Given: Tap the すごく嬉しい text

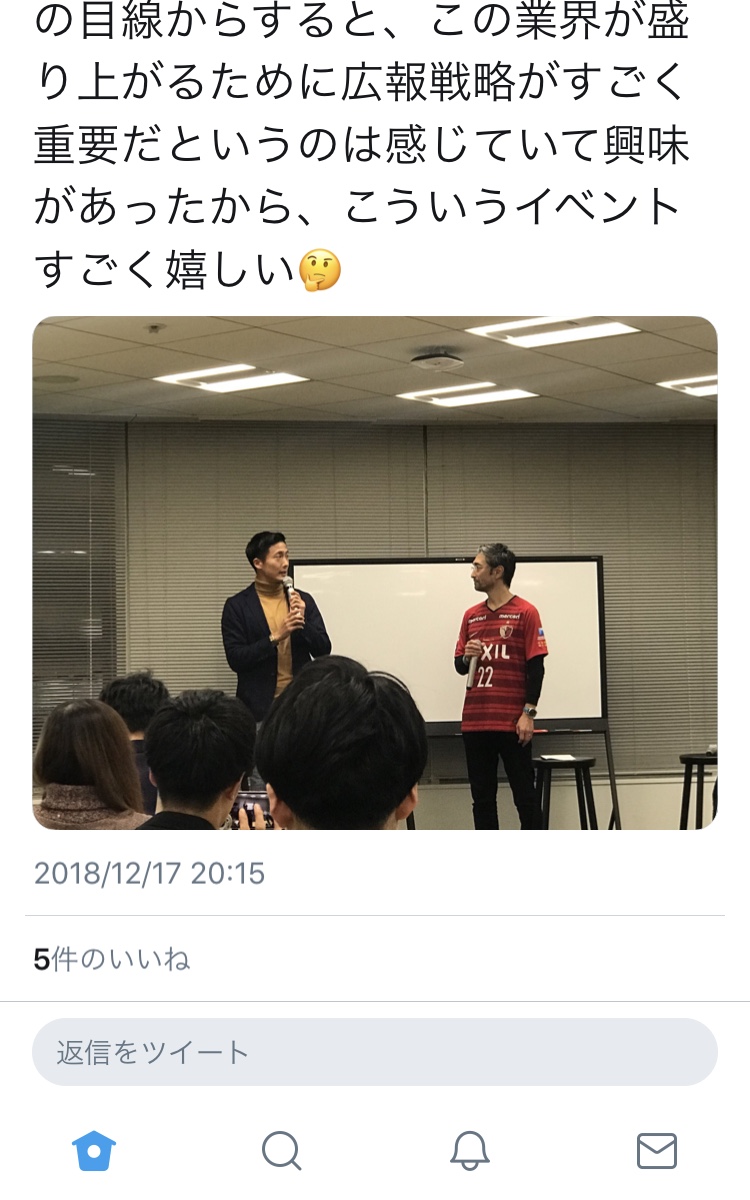Looking at the screenshot, I should tap(166, 270).
